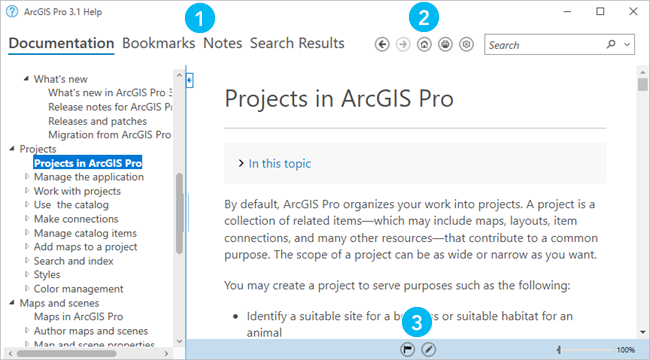The image size is (650, 360).
Task: Collapse the What's new tree node
Action: coord(26,78)
